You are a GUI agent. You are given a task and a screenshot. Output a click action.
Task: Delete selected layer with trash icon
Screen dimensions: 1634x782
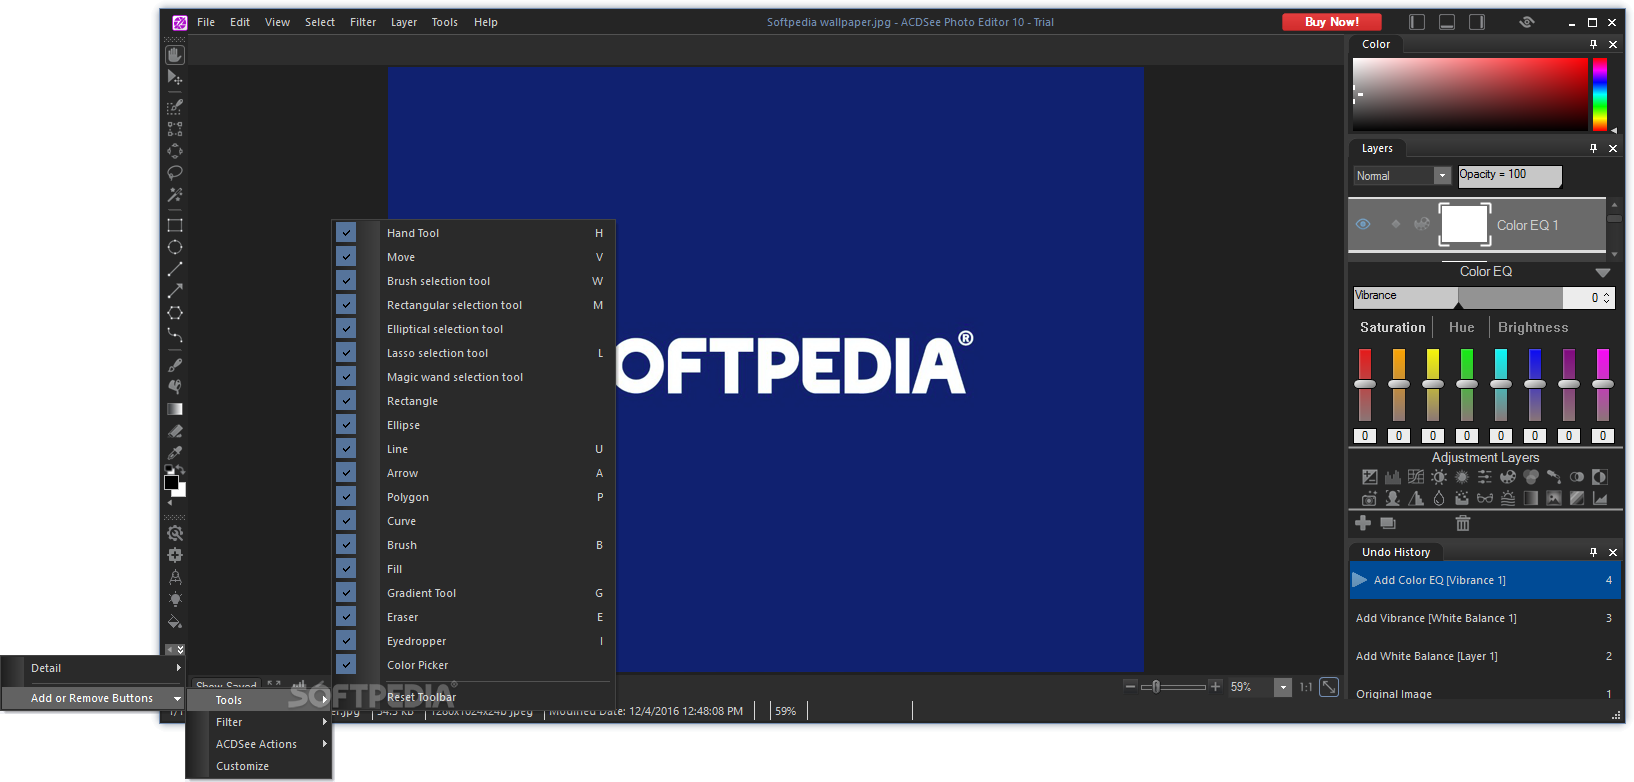coord(1463,523)
